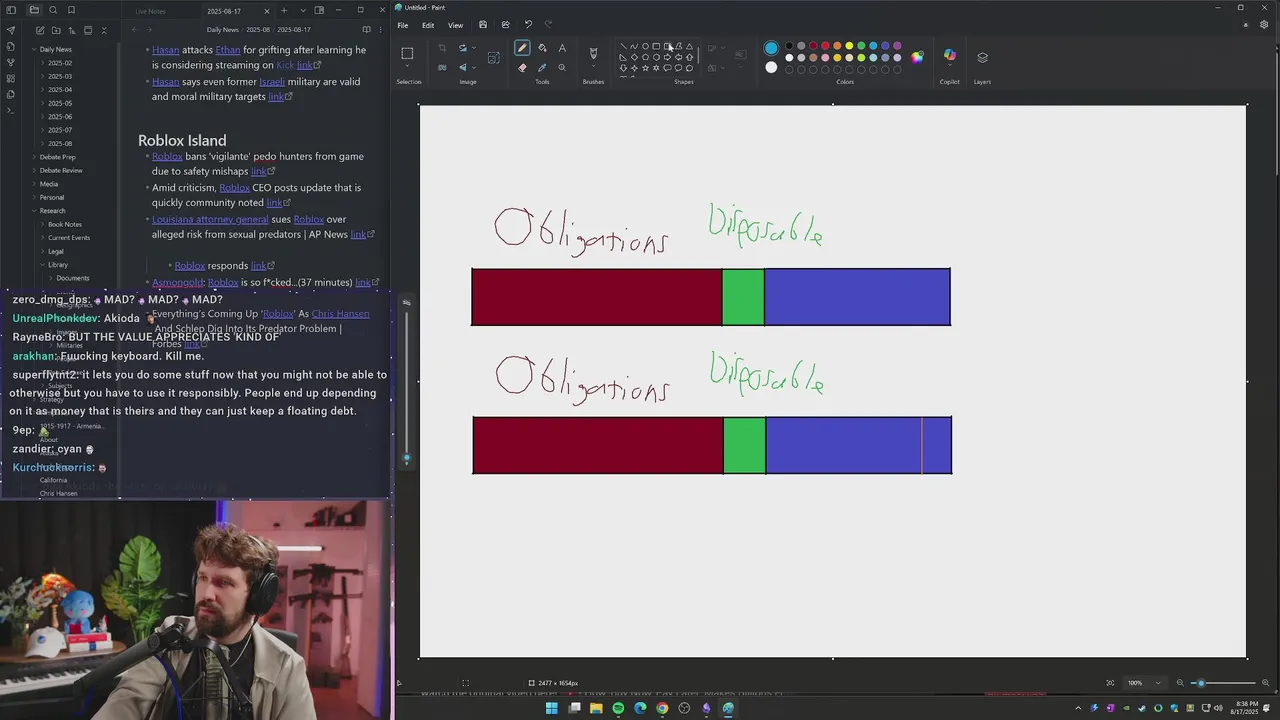Select the Triangle shape in Shapes gallery
Screen dimensions: 1280x720
[x=689, y=46]
